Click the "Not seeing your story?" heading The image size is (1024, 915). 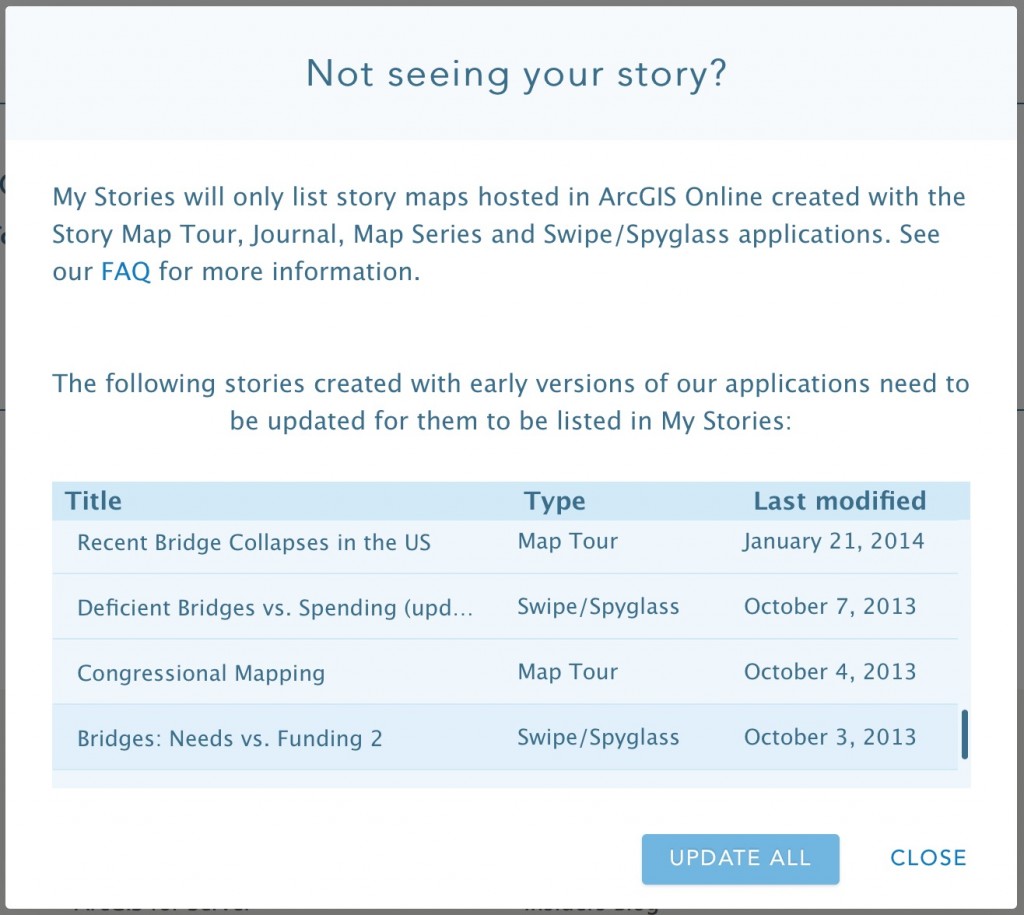pos(516,73)
